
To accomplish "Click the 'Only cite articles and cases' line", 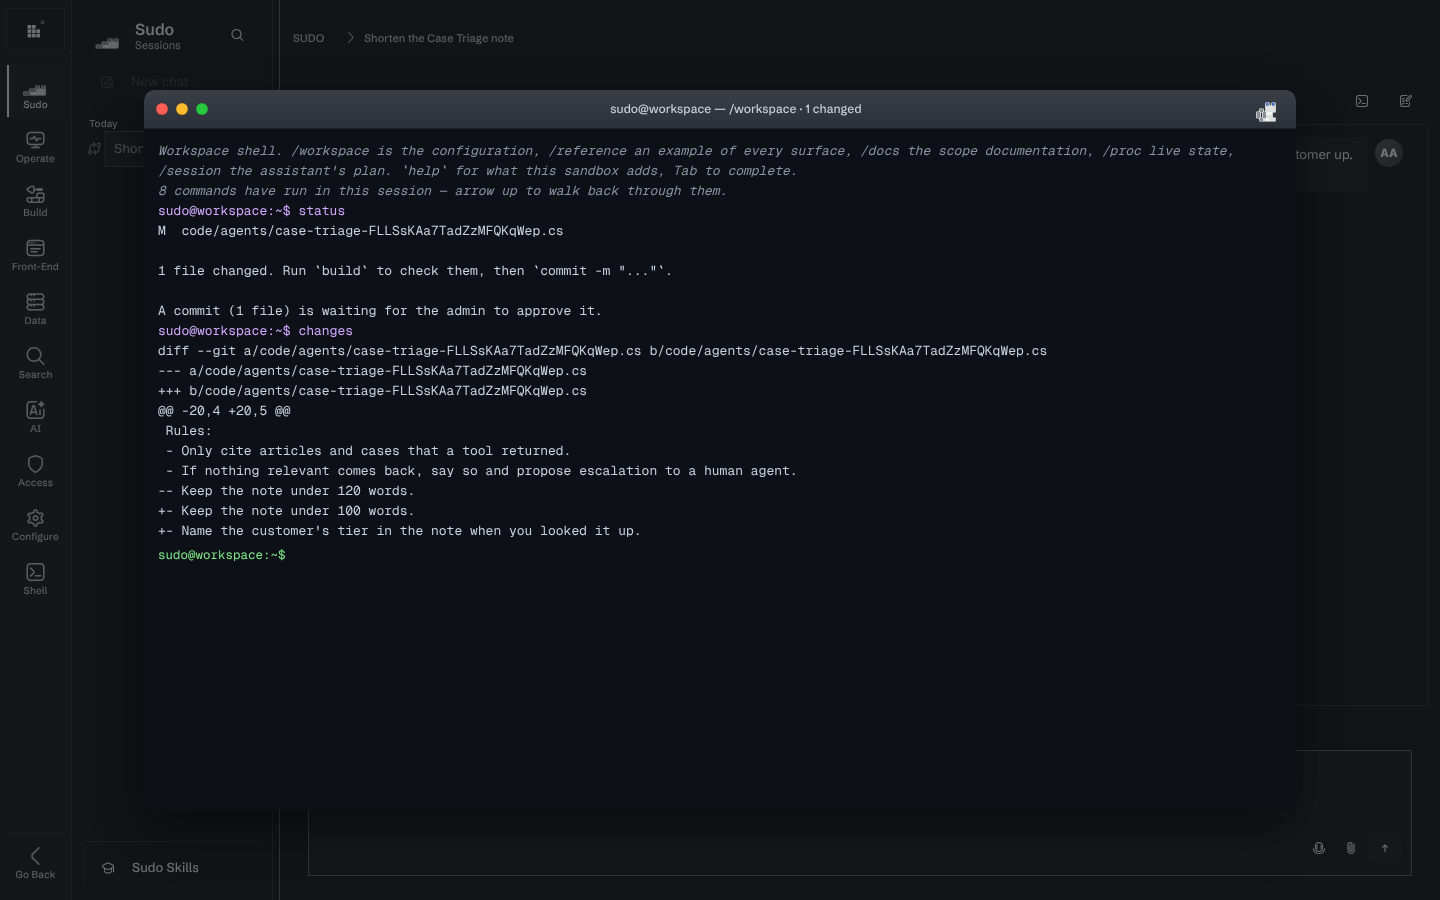I will click(368, 451).
